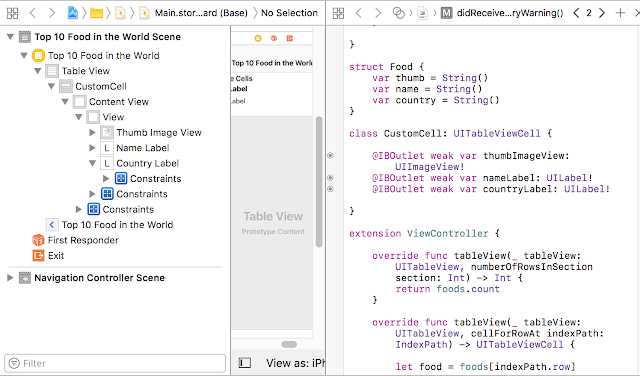Click the Table View prototype content area
This screenshot has height=376, width=640.
[273, 222]
